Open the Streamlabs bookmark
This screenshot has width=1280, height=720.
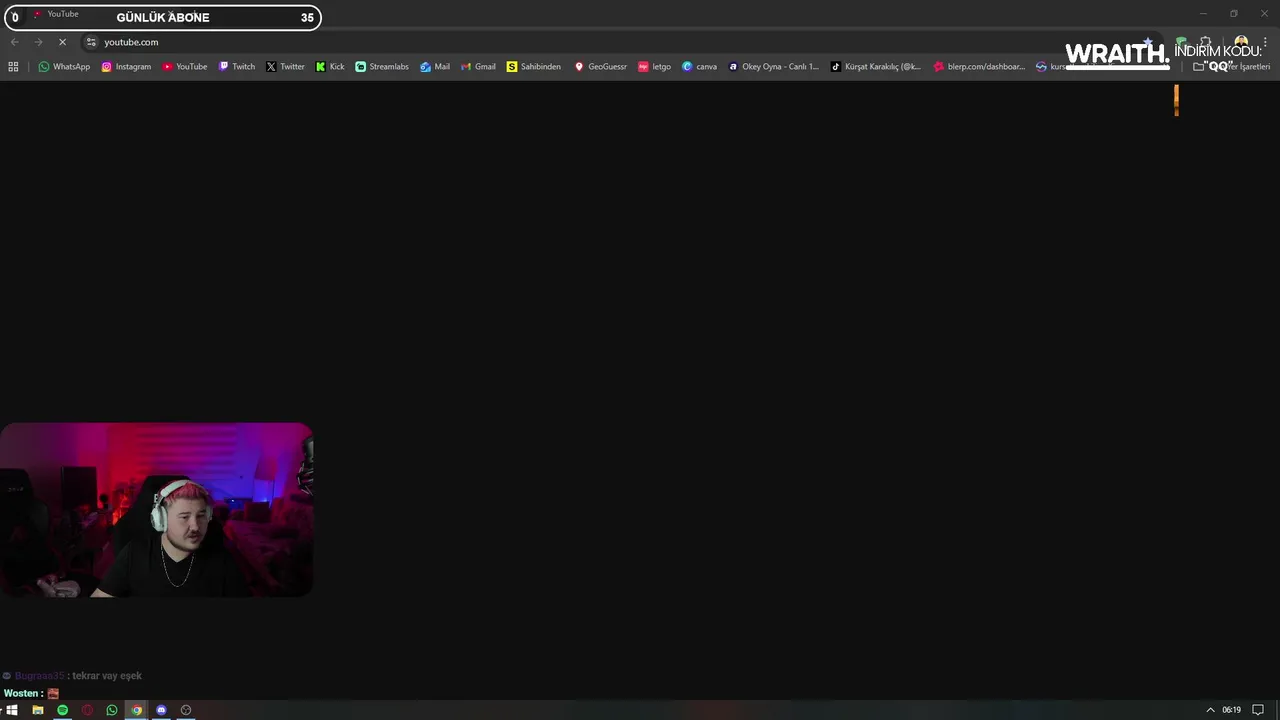pyautogui.click(x=382, y=67)
